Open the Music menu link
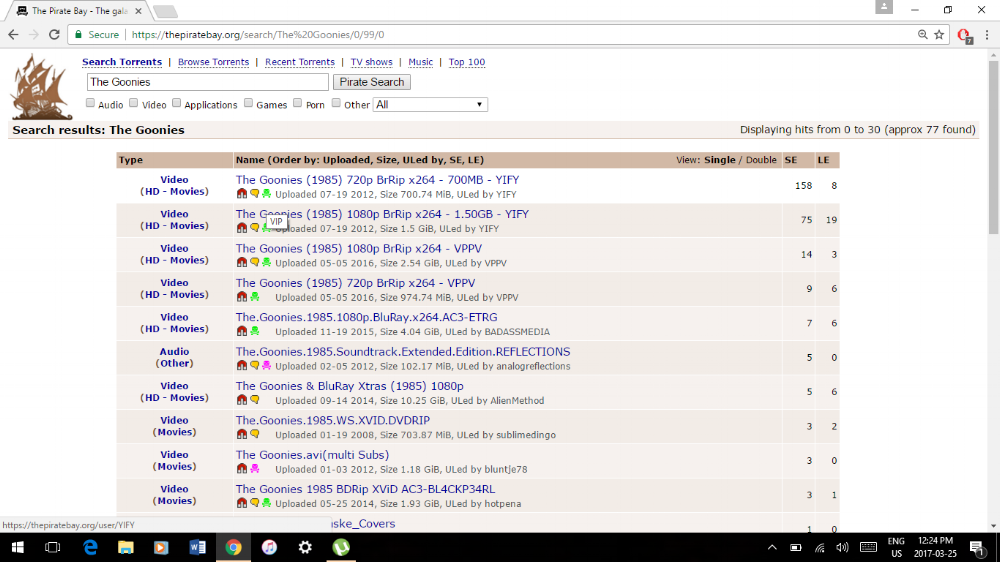 pos(420,62)
